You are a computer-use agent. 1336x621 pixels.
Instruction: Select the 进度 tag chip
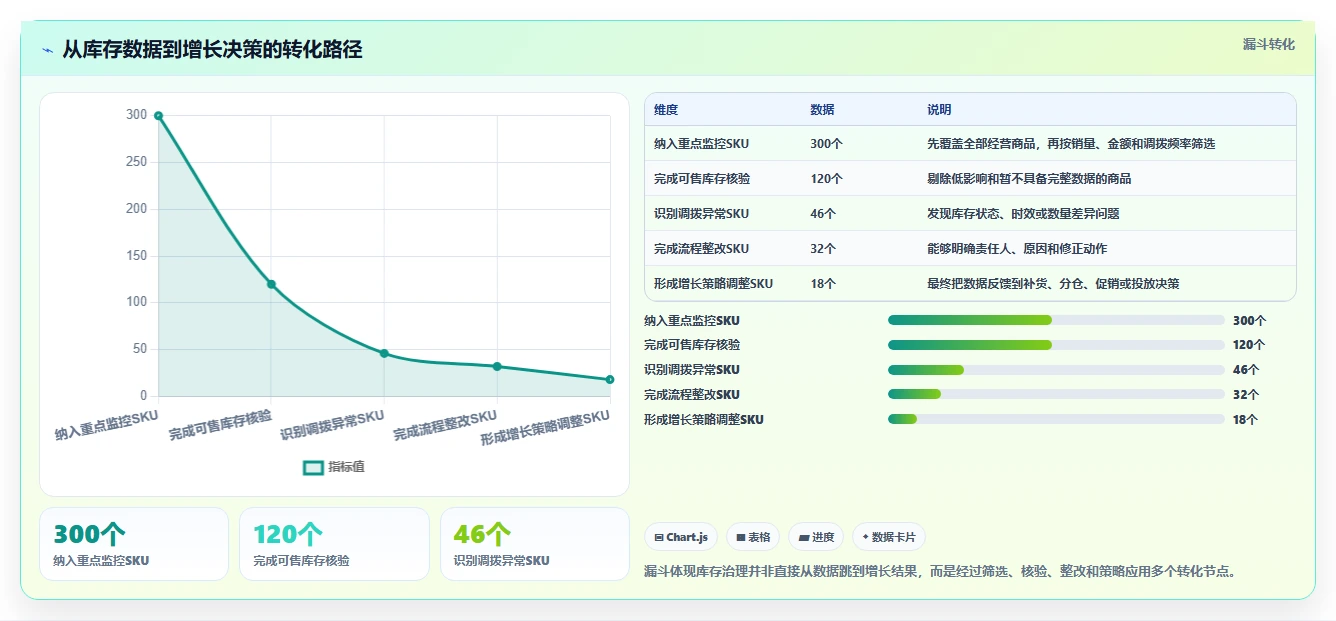(x=816, y=537)
